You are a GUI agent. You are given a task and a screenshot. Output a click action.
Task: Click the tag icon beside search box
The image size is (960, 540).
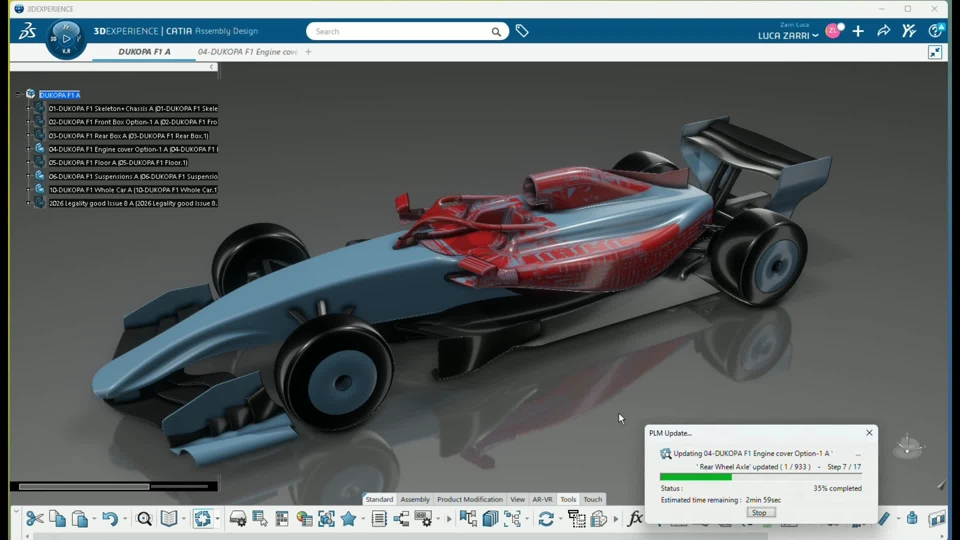pyautogui.click(x=522, y=31)
